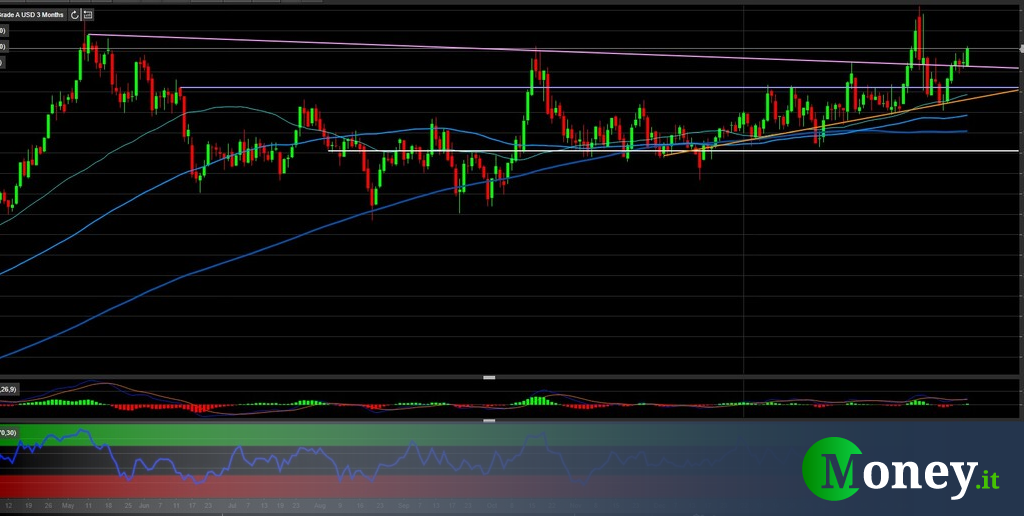
Task: Click 'Jun' on the date axis
Action: coord(144,506)
